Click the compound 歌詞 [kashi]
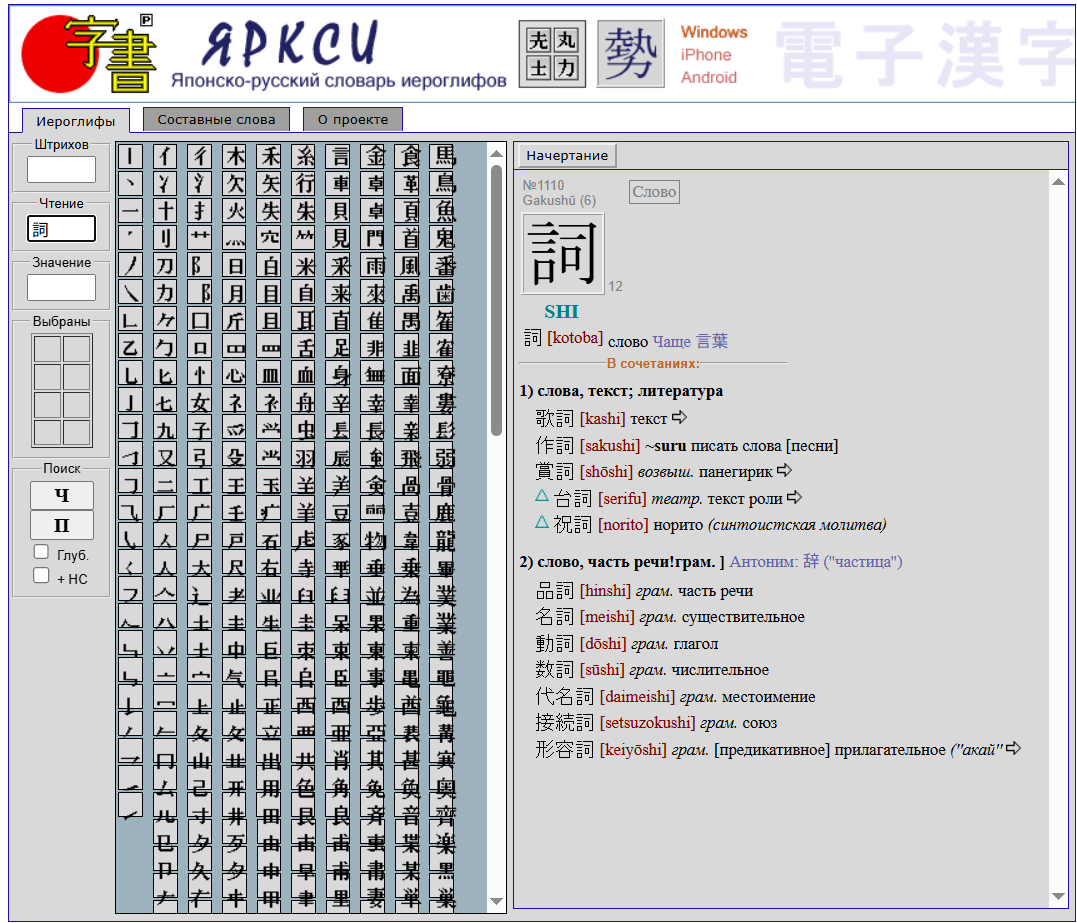Viewport: 1077px width, 923px height. click(x=580, y=418)
